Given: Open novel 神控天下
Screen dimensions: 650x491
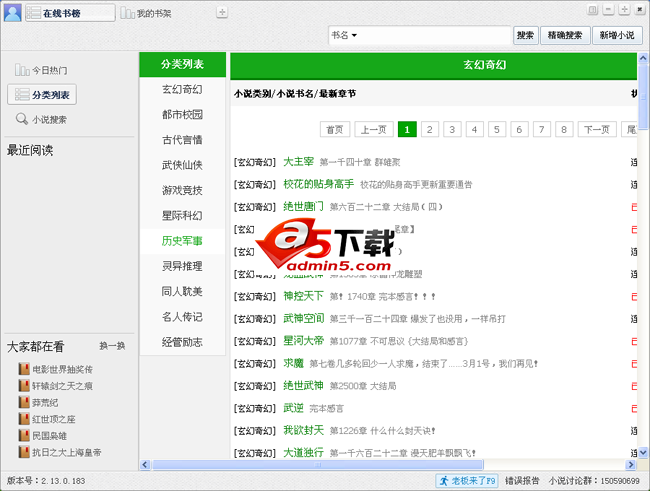Looking at the screenshot, I should pyautogui.click(x=303, y=296).
